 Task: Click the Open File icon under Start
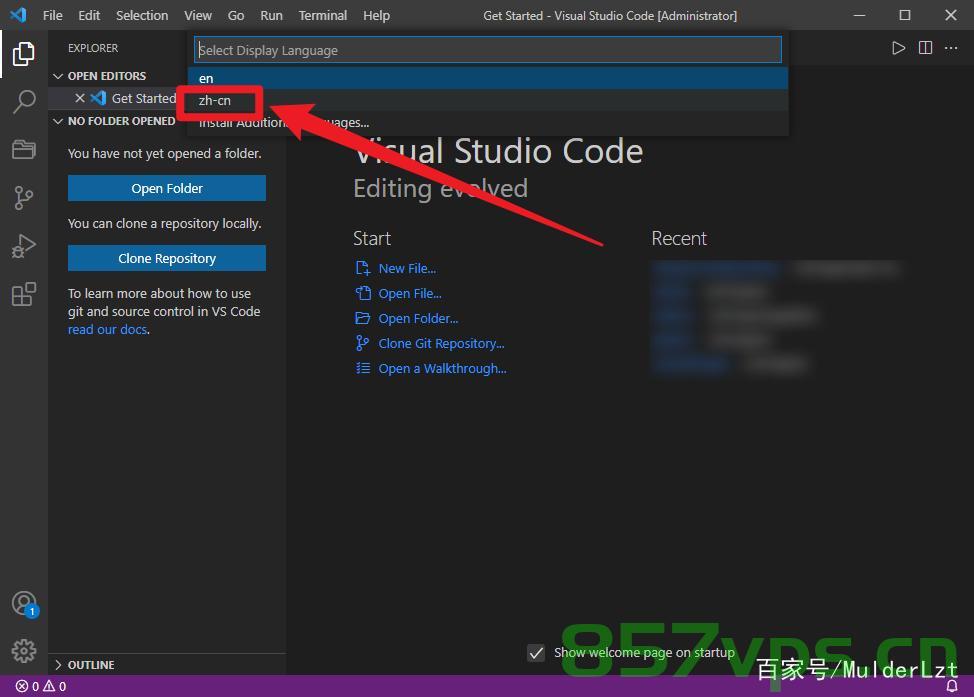click(363, 293)
